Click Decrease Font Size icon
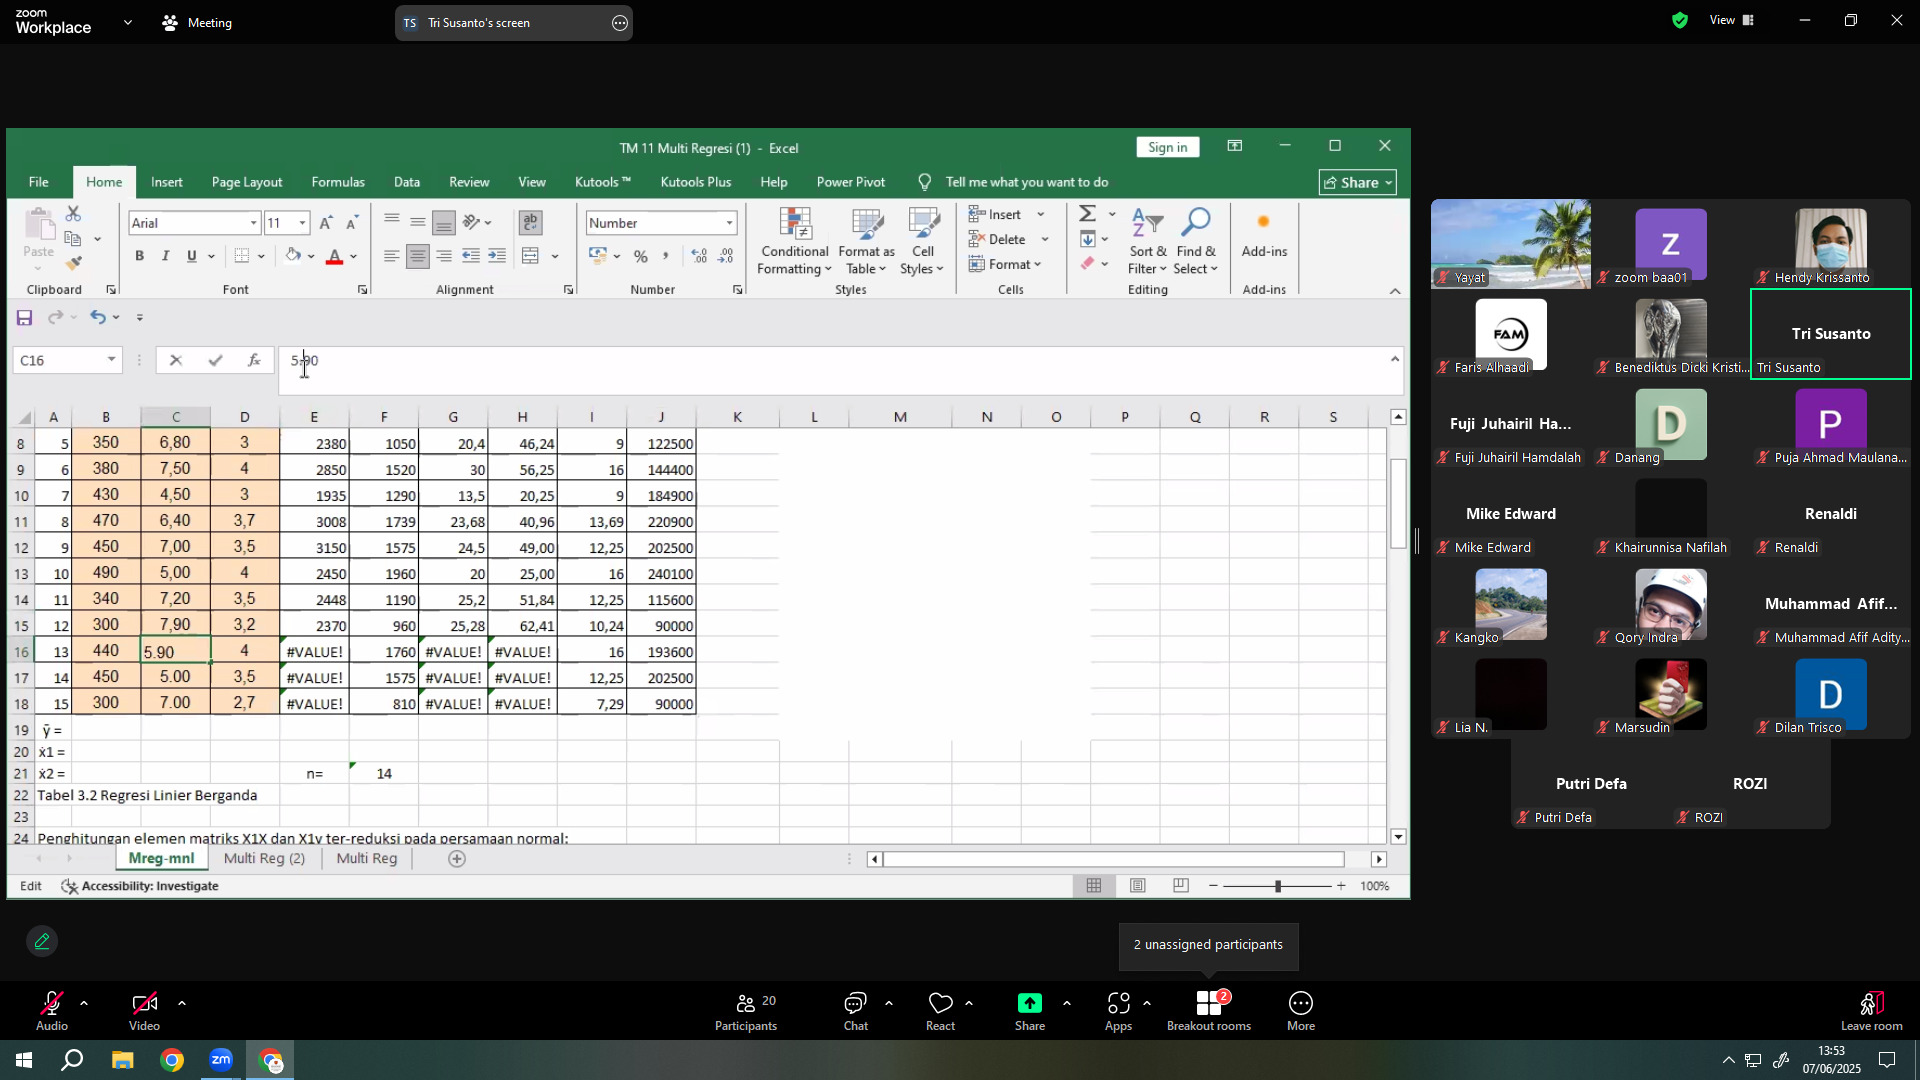The image size is (1920, 1080). coord(352,223)
